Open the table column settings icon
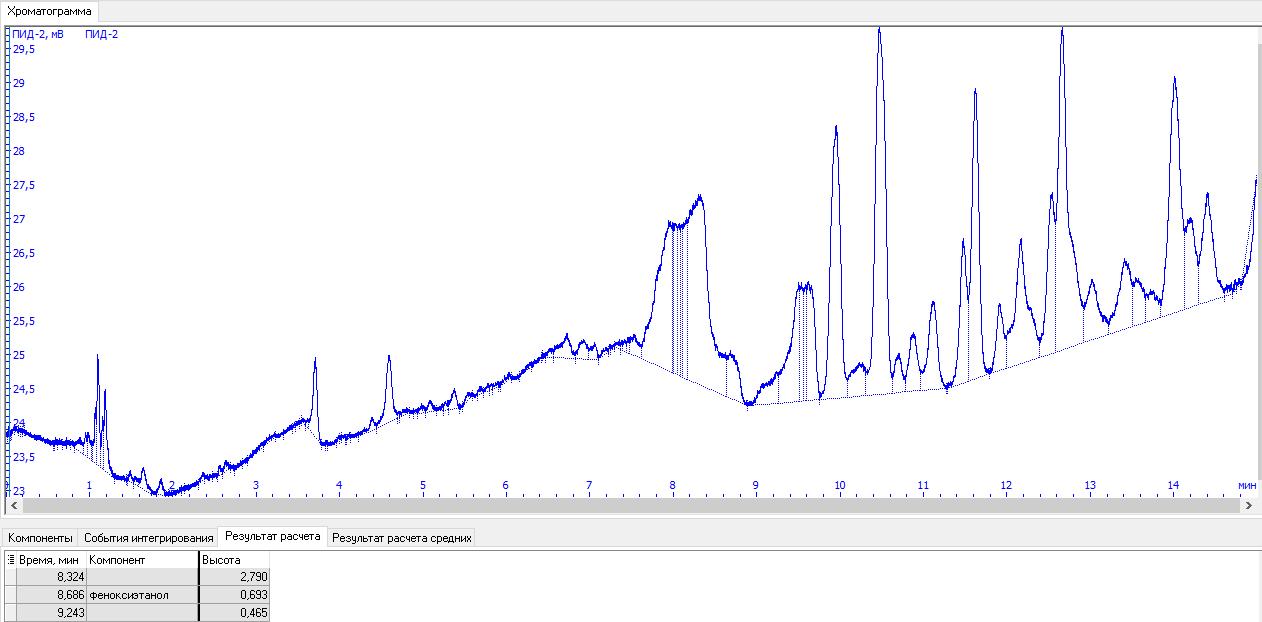1262x622 pixels. coord(11,560)
